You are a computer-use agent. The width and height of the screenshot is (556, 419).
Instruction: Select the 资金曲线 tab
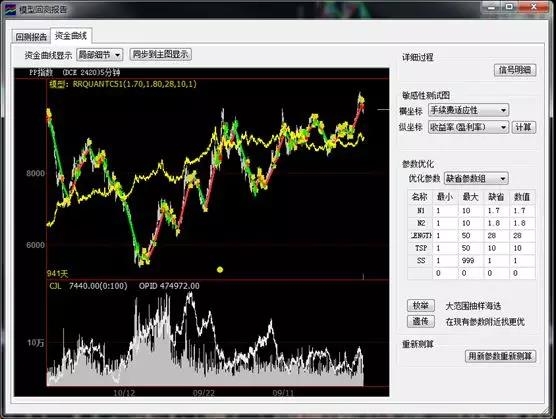pyautogui.click(x=71, y=35)
